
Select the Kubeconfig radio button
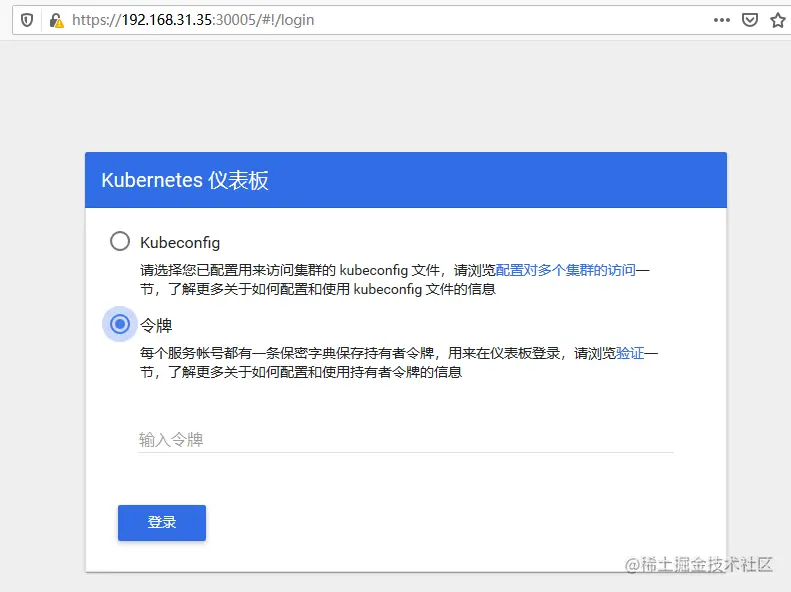click(x=120, y=241)
